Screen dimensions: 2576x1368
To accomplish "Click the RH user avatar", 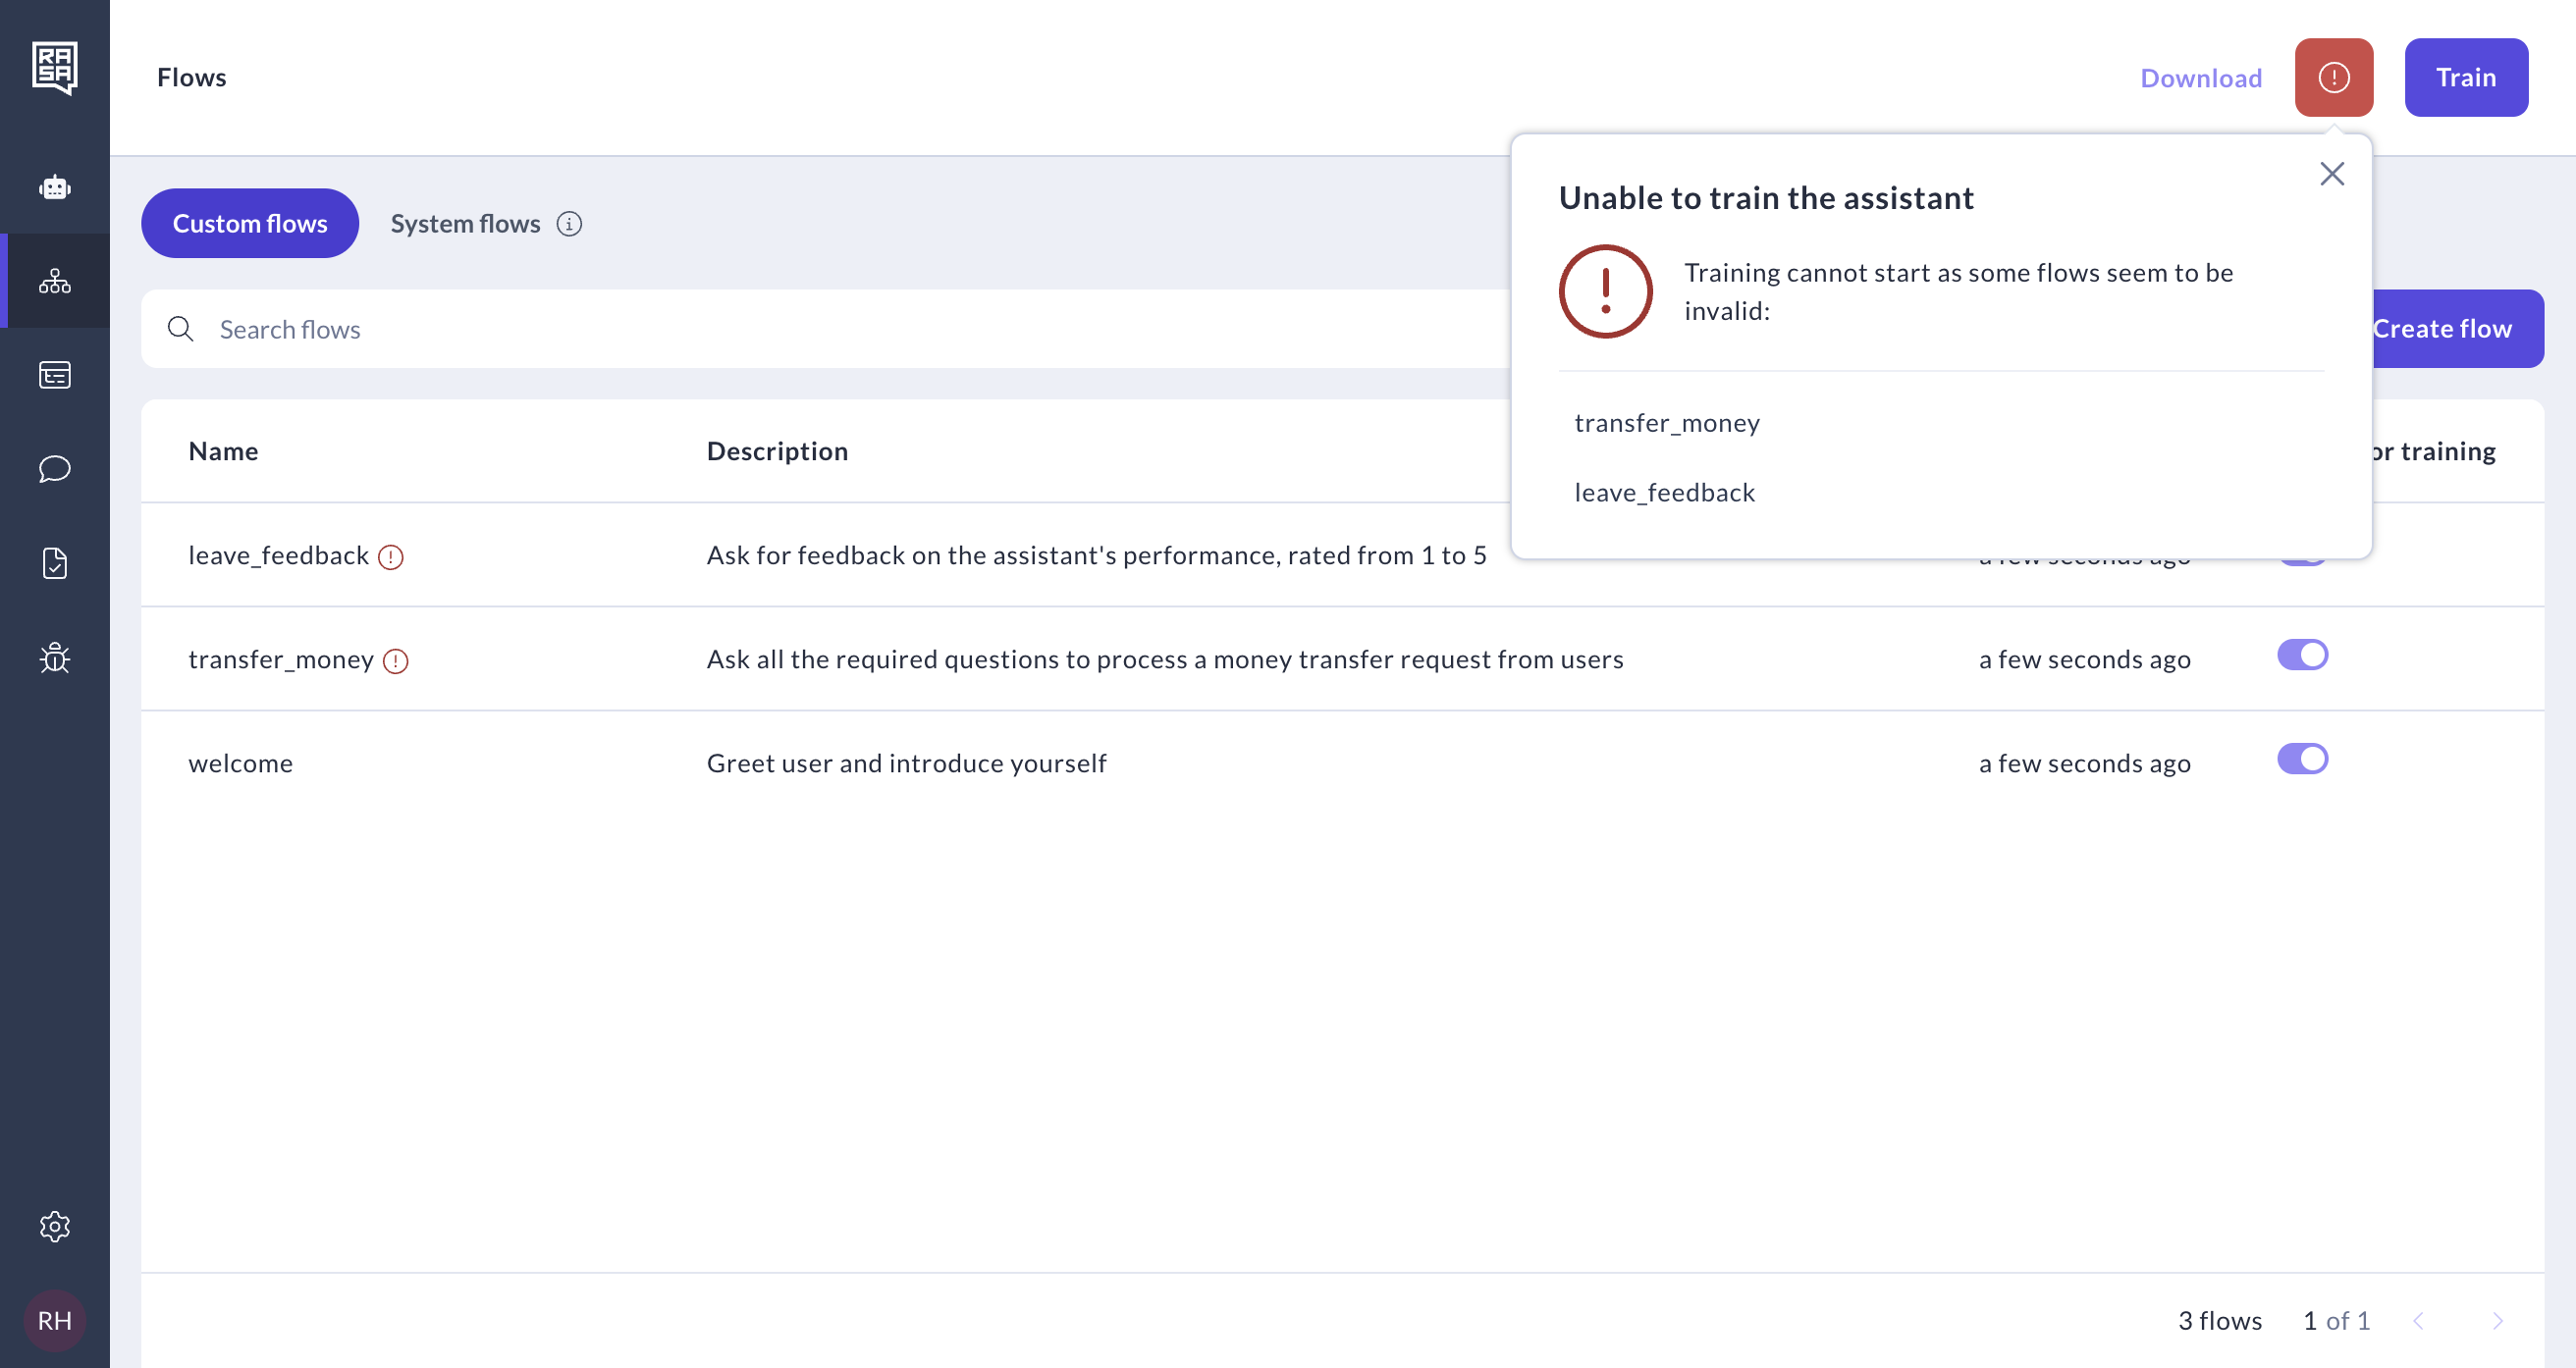I will coord(54,1320).
